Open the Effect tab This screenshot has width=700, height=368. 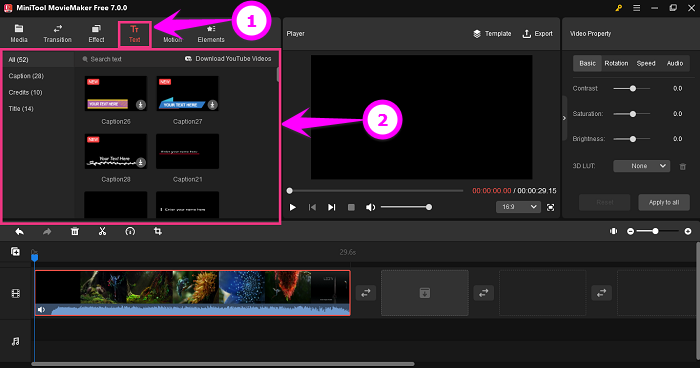[96, 34]
